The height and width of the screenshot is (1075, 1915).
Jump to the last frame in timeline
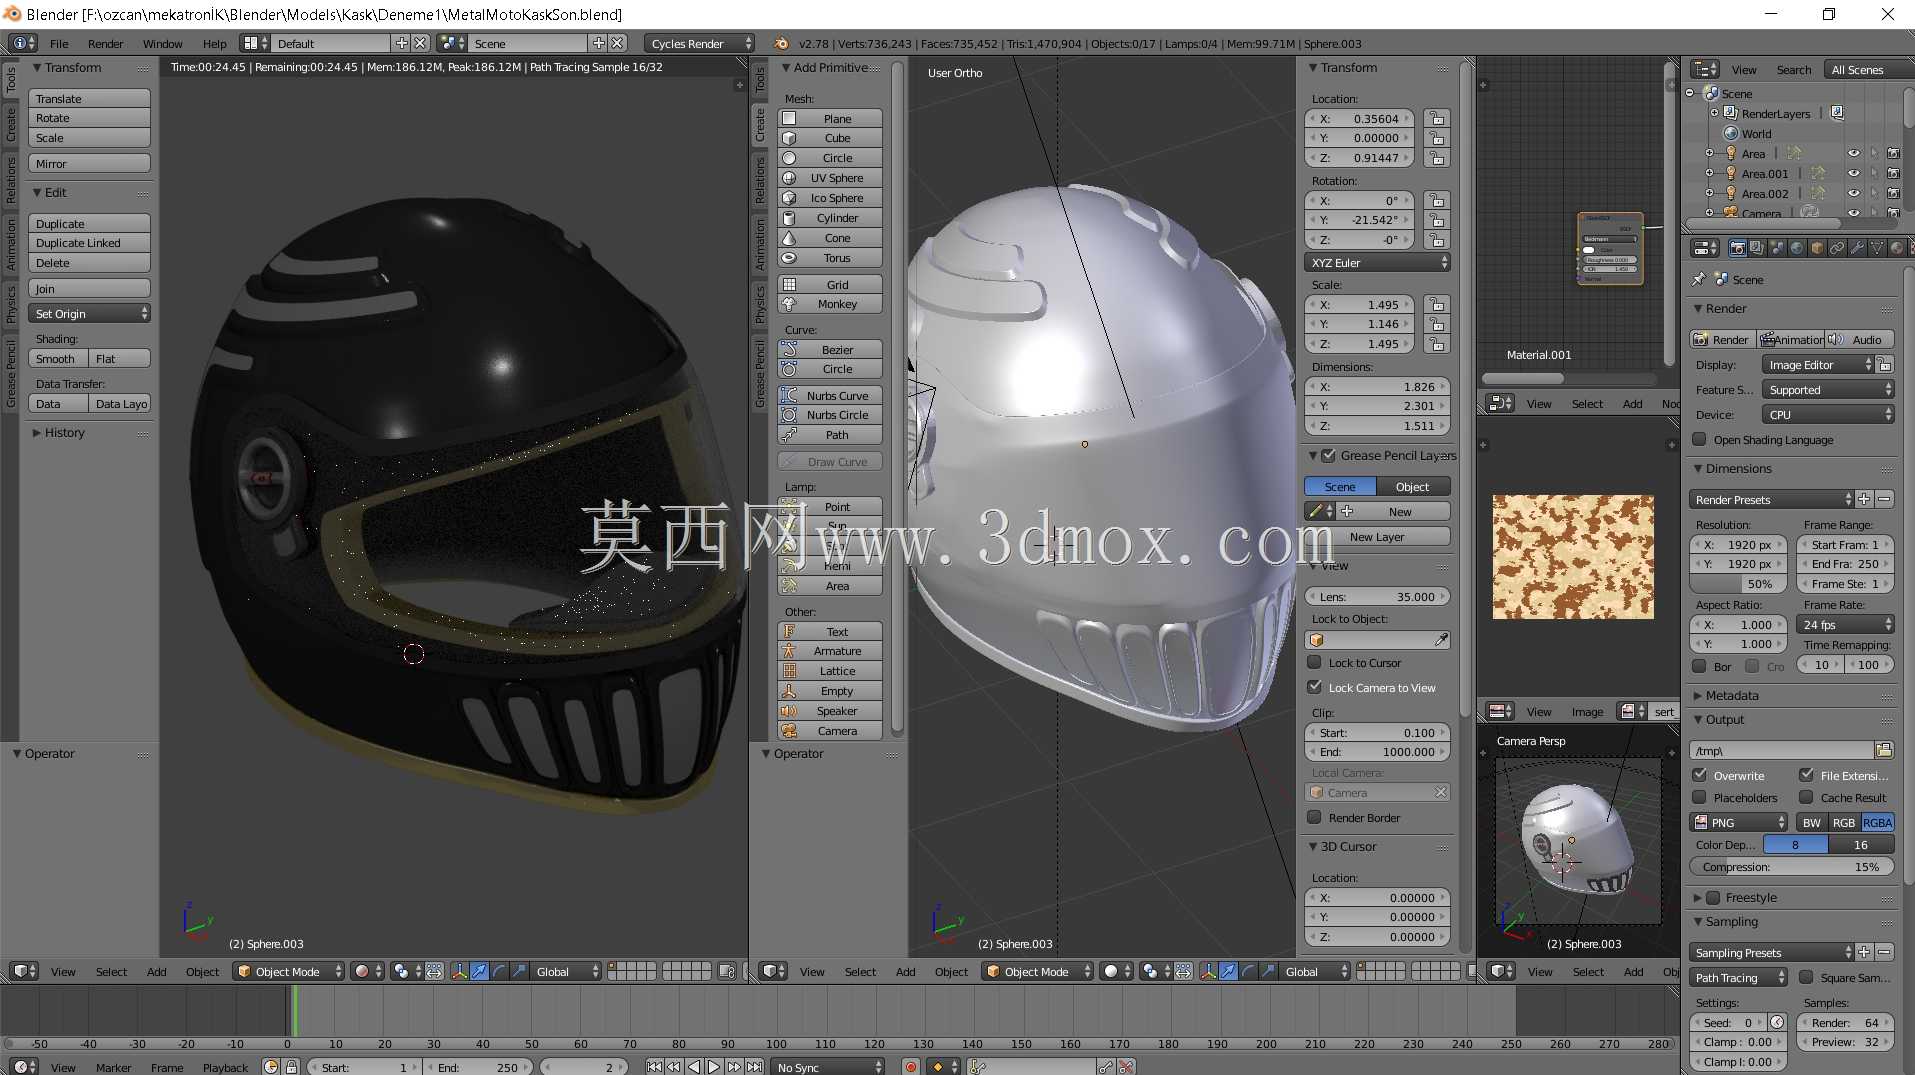coord(754,1067)
